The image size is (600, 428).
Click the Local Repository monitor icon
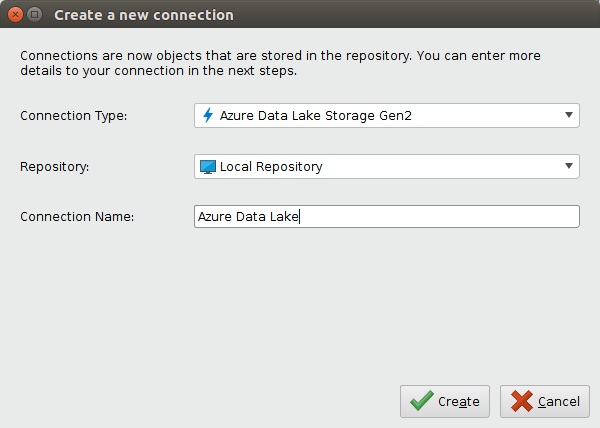pos(208,167)
